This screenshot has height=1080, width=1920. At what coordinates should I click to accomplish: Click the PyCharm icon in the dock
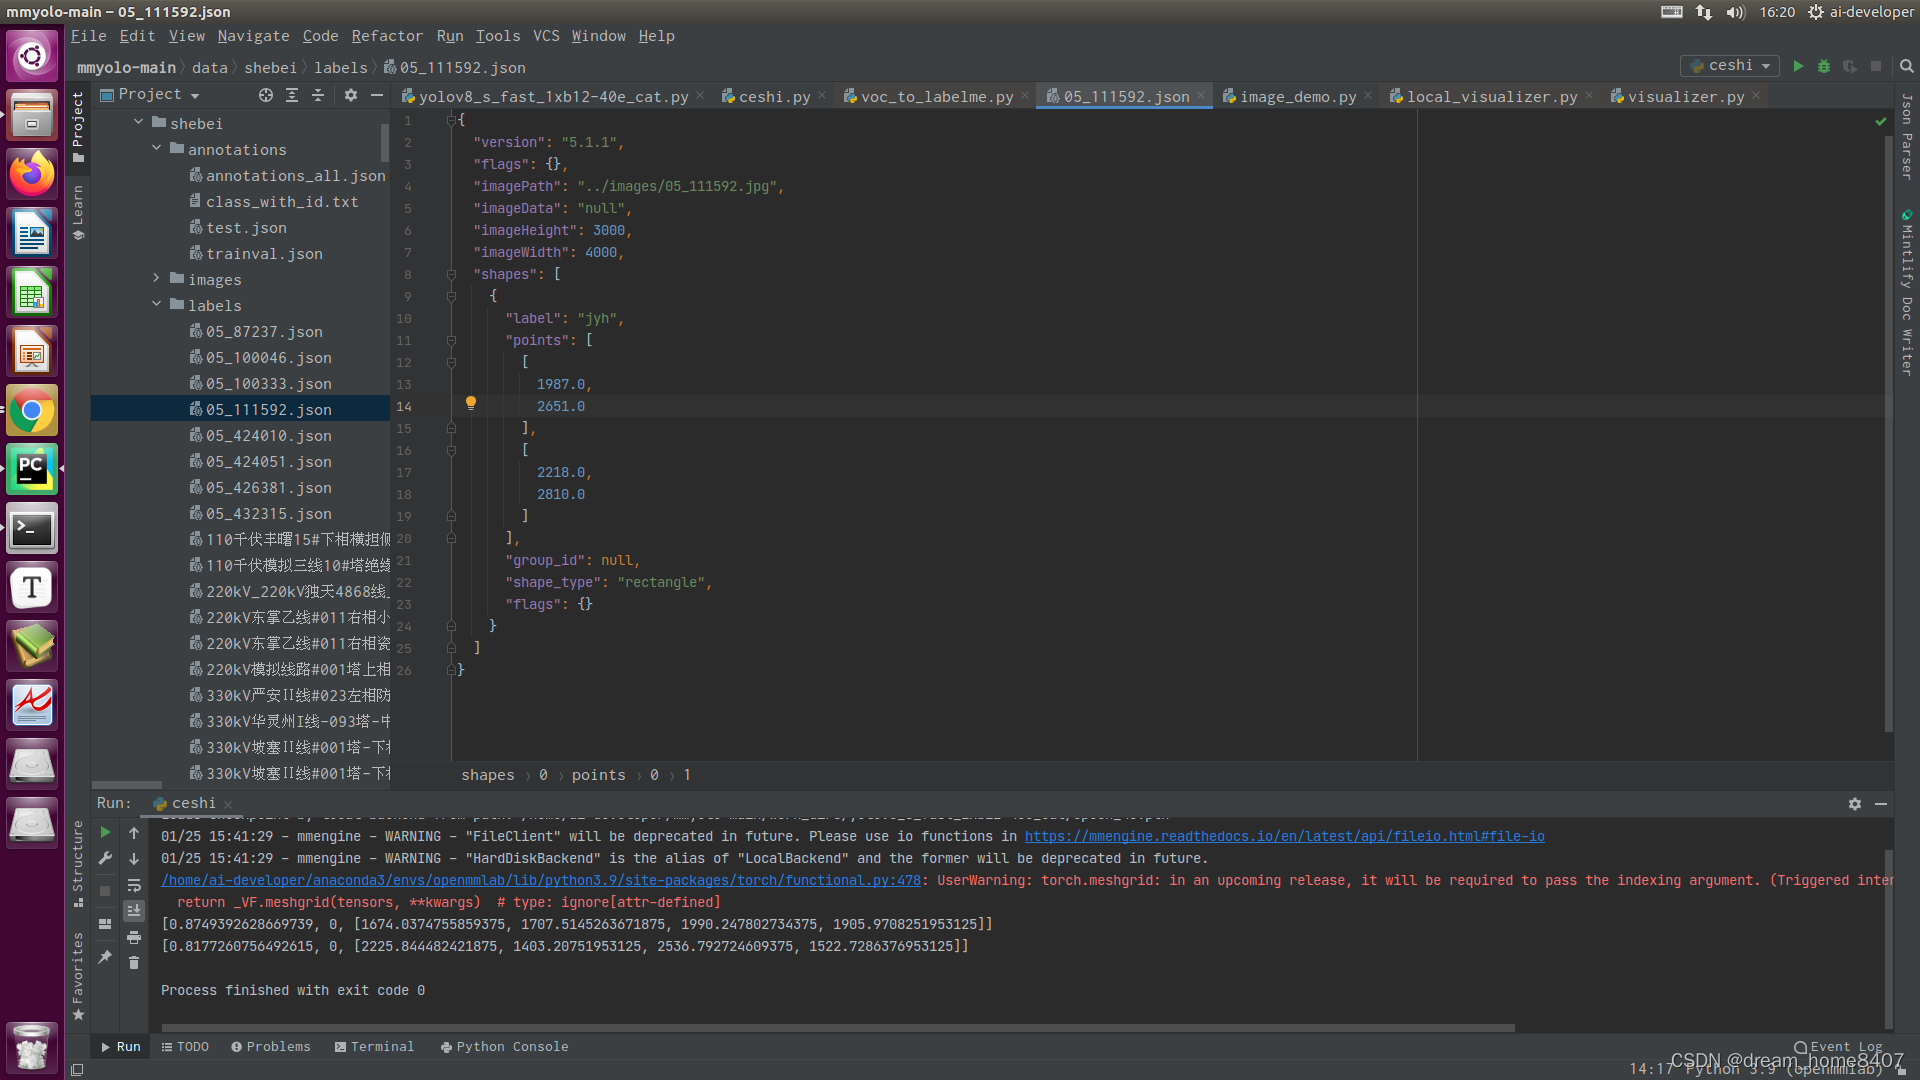pos(32,470)
